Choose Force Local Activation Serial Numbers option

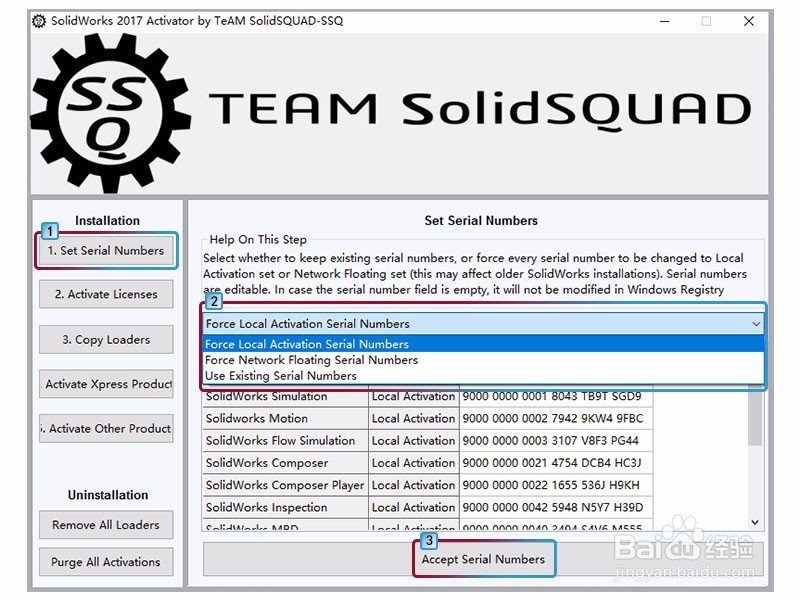(483, 344)
